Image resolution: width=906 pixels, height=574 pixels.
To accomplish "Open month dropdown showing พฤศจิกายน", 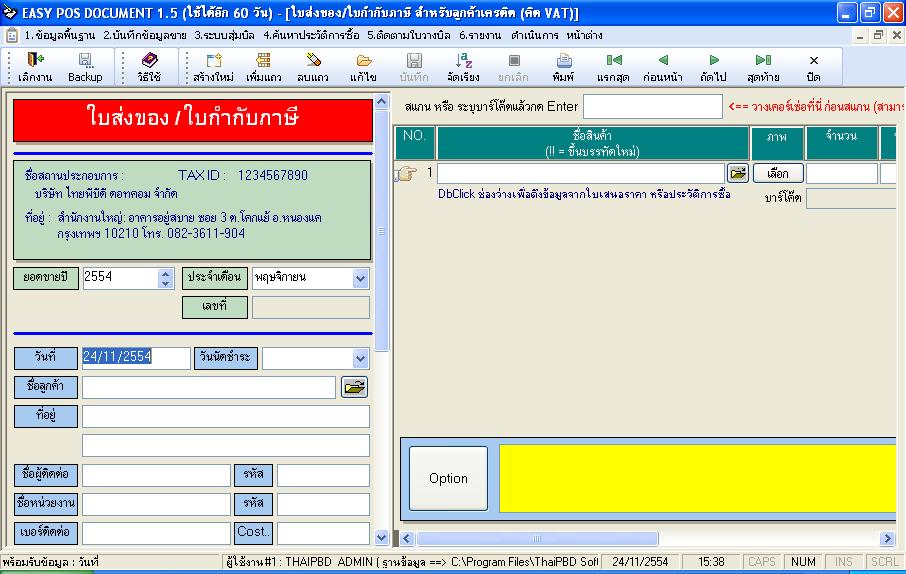I will point(361,279).
